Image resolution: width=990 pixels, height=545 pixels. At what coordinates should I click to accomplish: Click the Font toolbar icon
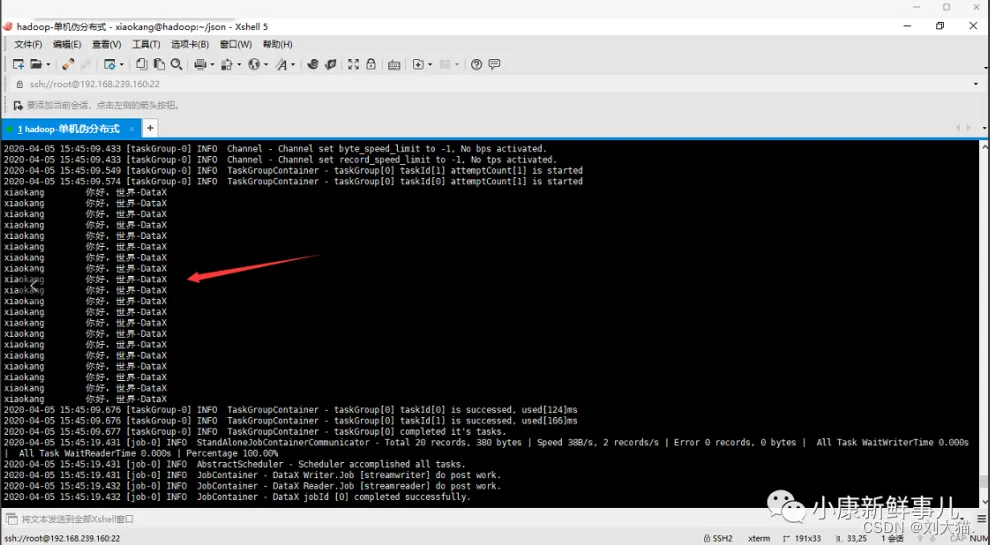(x=282, y=64)
